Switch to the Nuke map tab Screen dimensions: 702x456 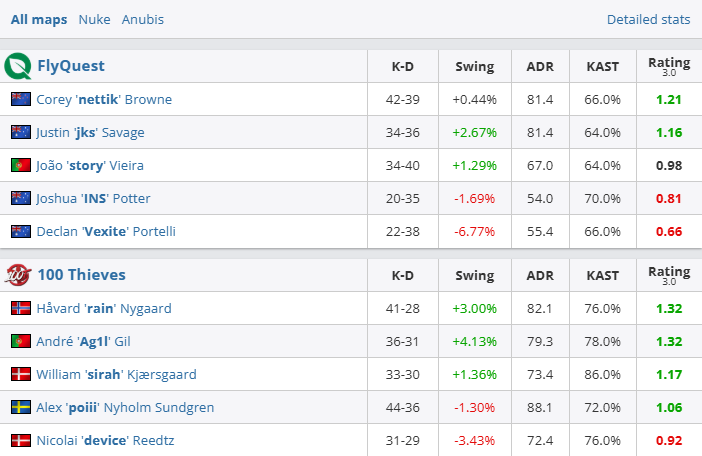94,20
